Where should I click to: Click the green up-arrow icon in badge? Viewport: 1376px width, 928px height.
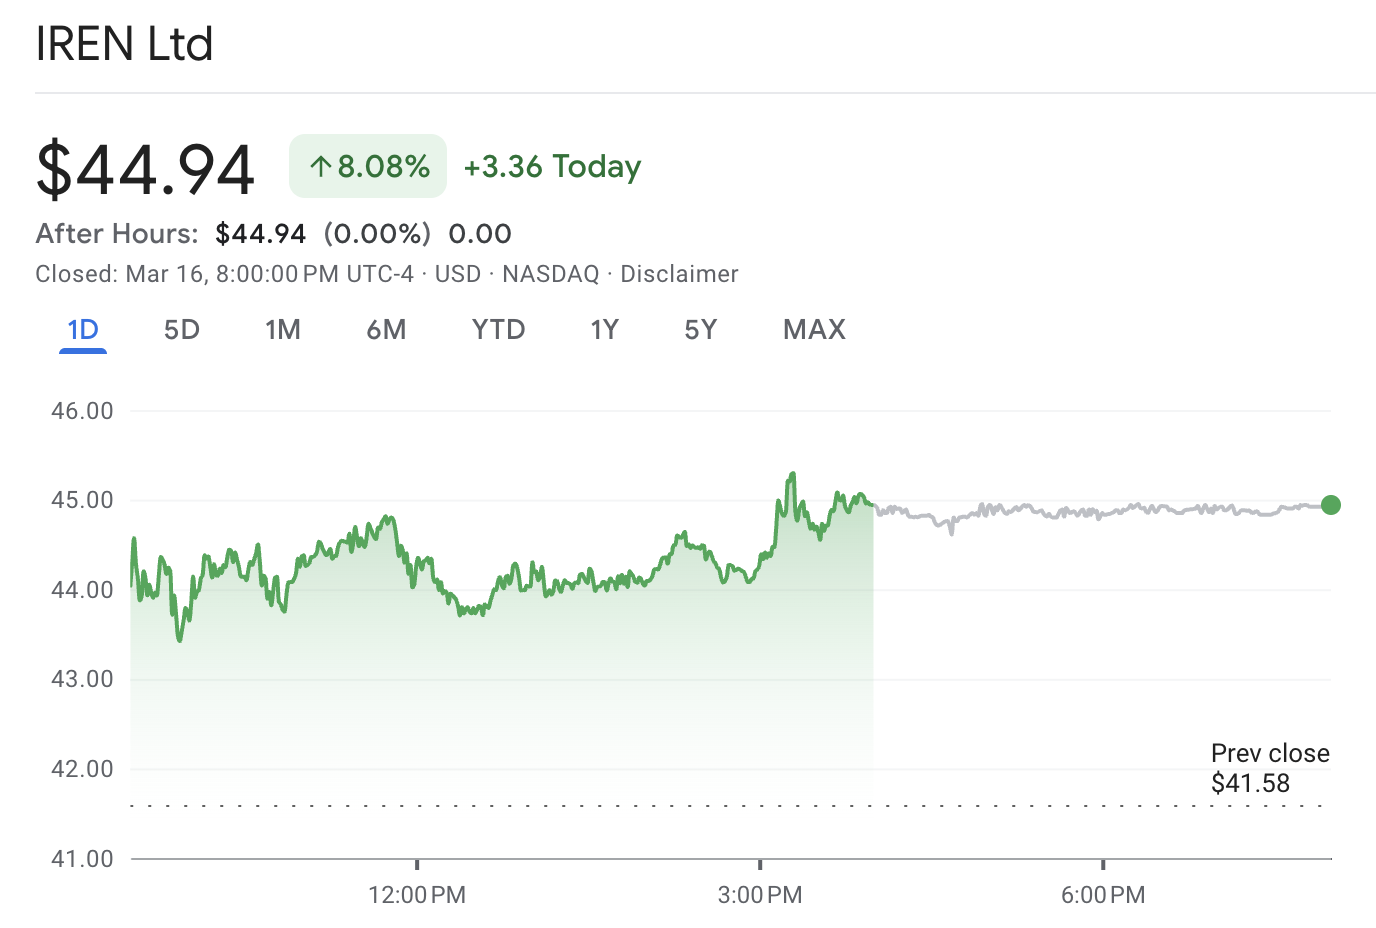tap(320, 167)
